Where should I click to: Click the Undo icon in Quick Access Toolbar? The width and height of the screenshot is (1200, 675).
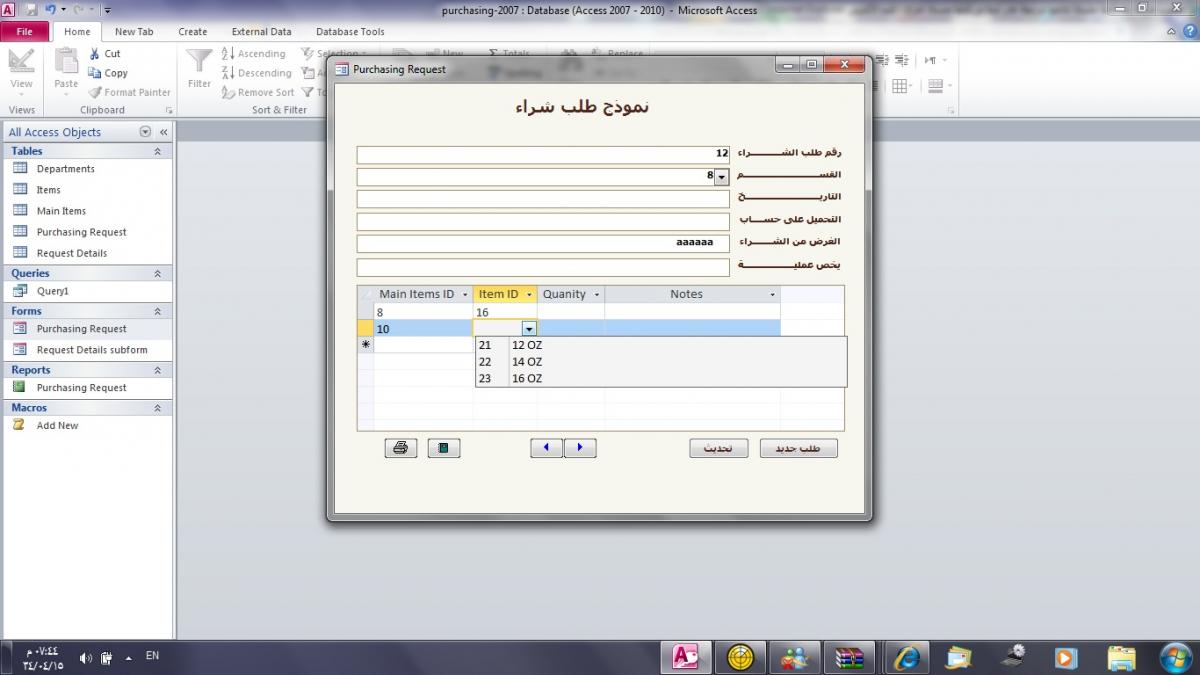50,10
